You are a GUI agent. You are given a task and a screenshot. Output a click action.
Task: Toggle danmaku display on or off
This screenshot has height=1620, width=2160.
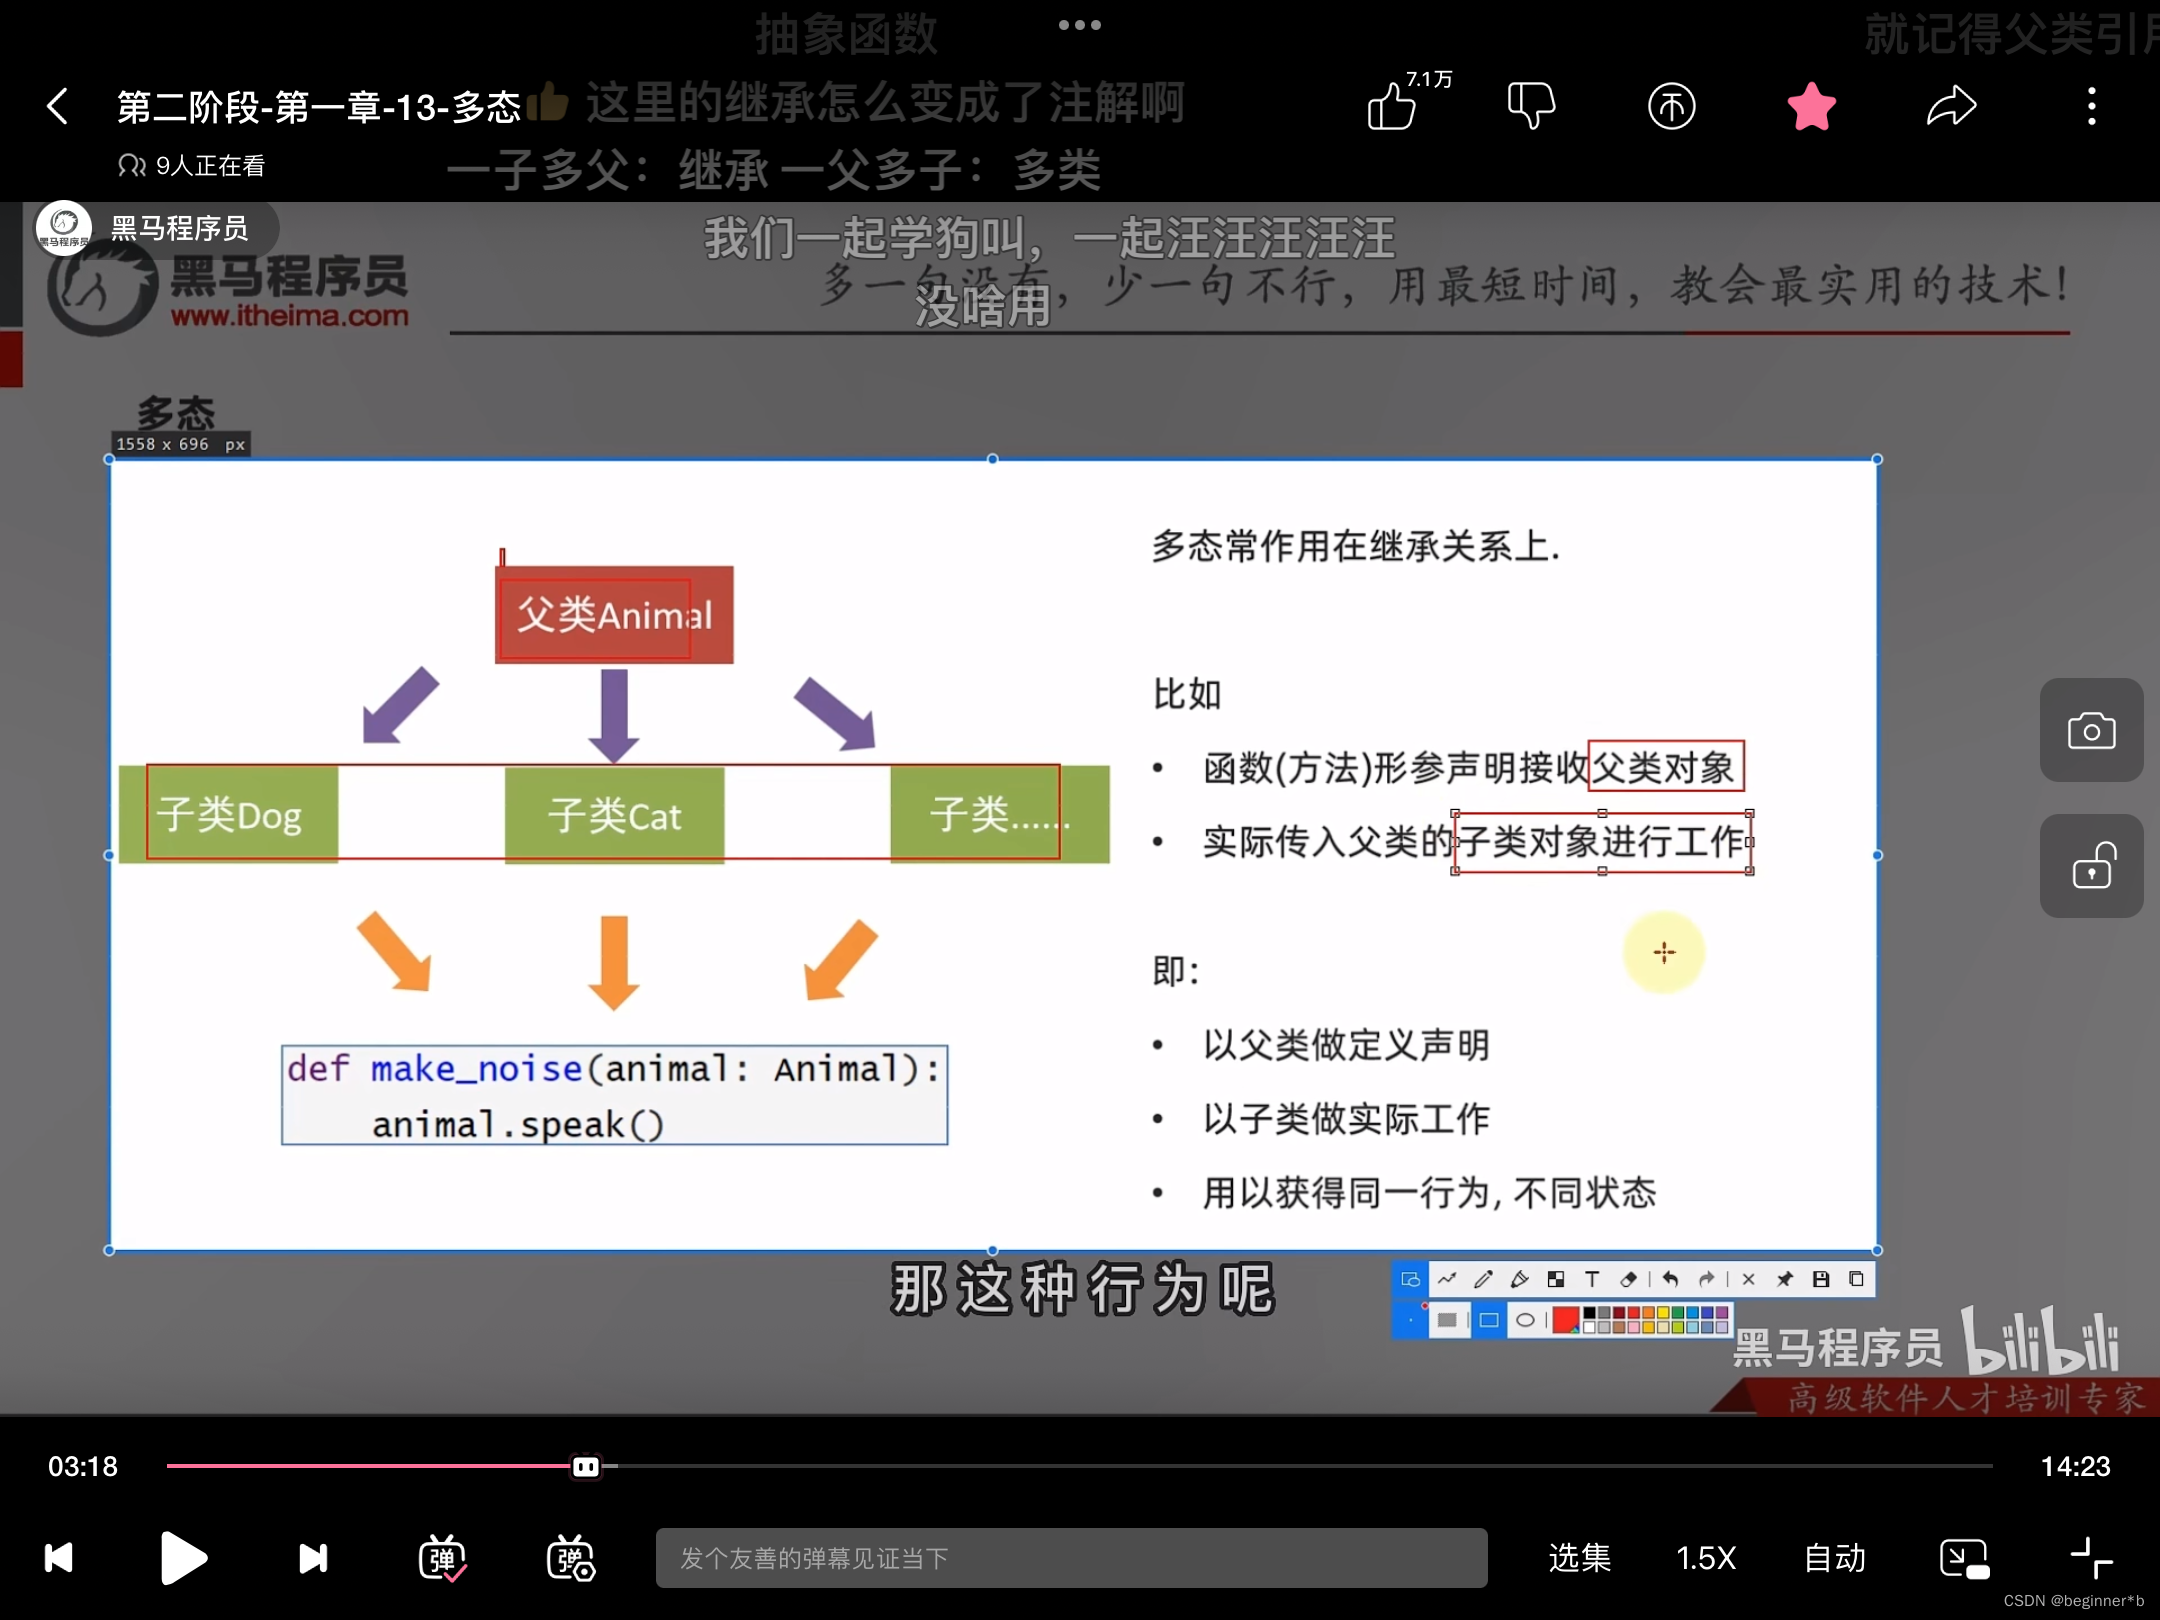pyautogui.click(x=442, y=1557)
